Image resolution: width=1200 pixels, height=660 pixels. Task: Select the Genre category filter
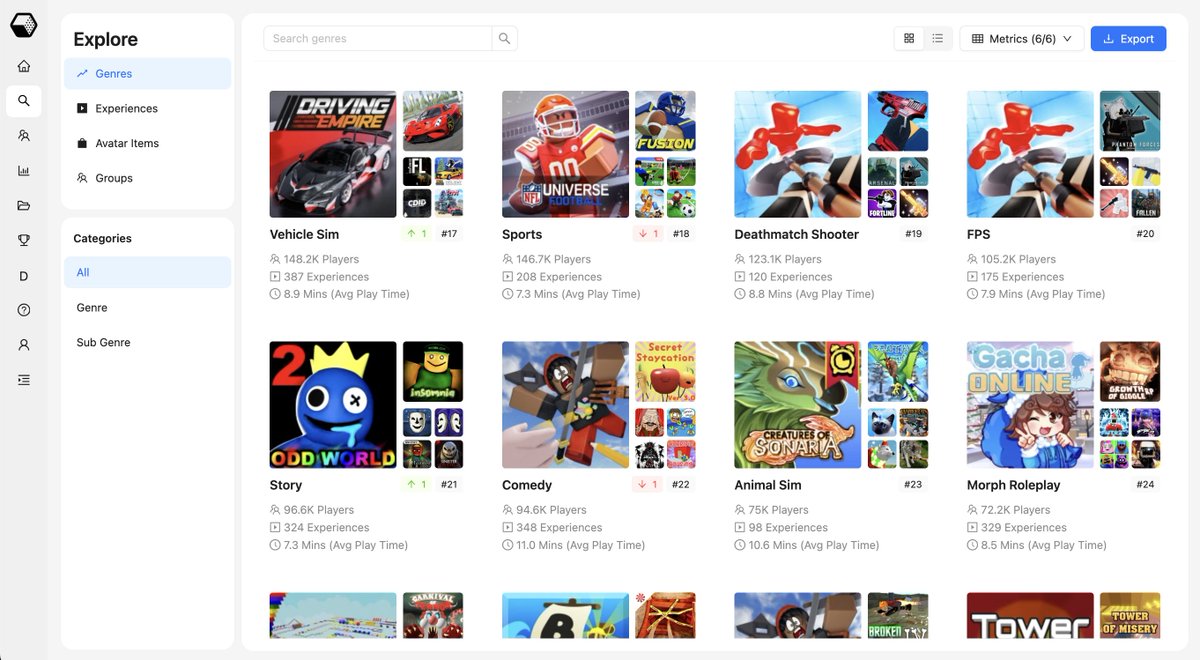pos(91,308)
